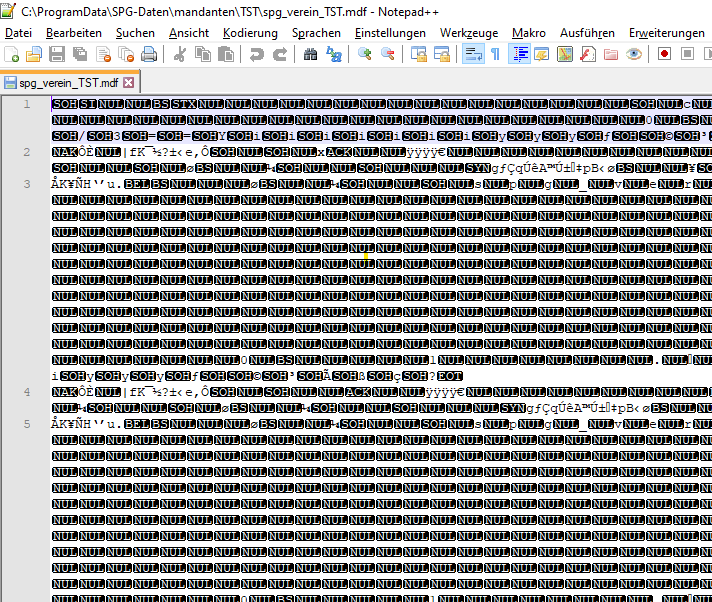Open the Function list panel icon
Image resolution: width=712 pixels, height=602 pixels.
[587, 54]
